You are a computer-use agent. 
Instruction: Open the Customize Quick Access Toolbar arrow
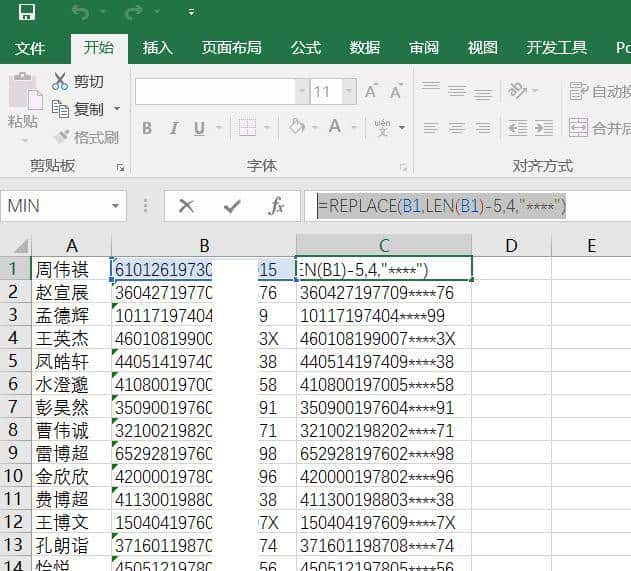[x=191, y=12]
